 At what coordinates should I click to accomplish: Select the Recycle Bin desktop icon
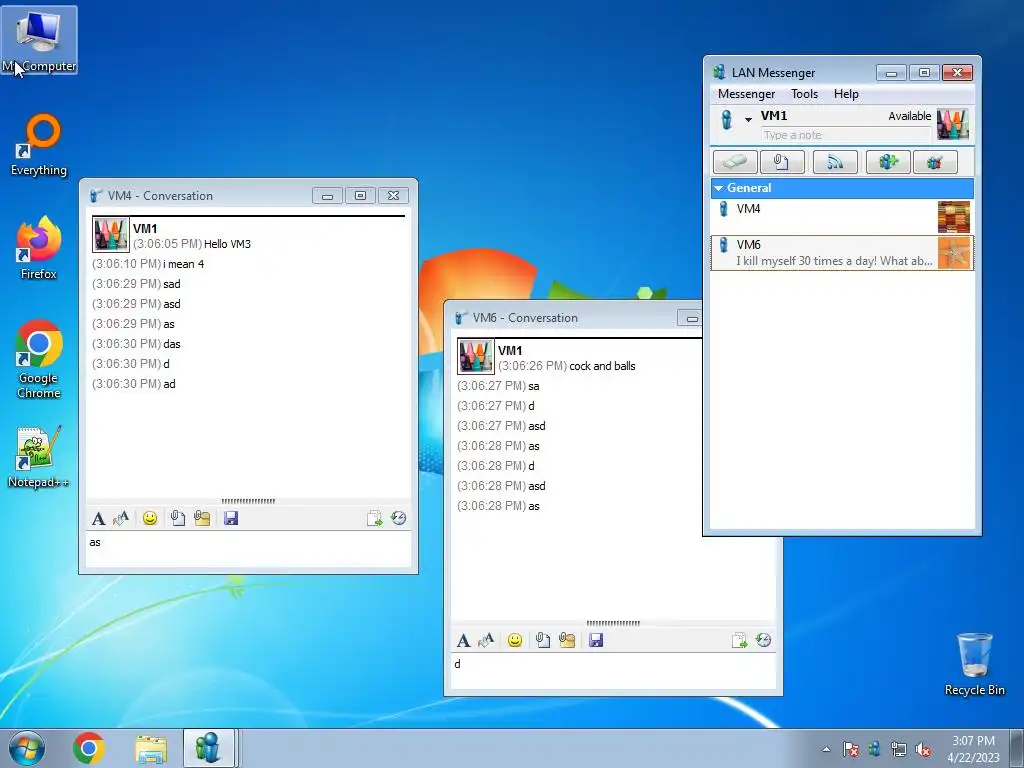pyautogui.click(x=974, y=664)
